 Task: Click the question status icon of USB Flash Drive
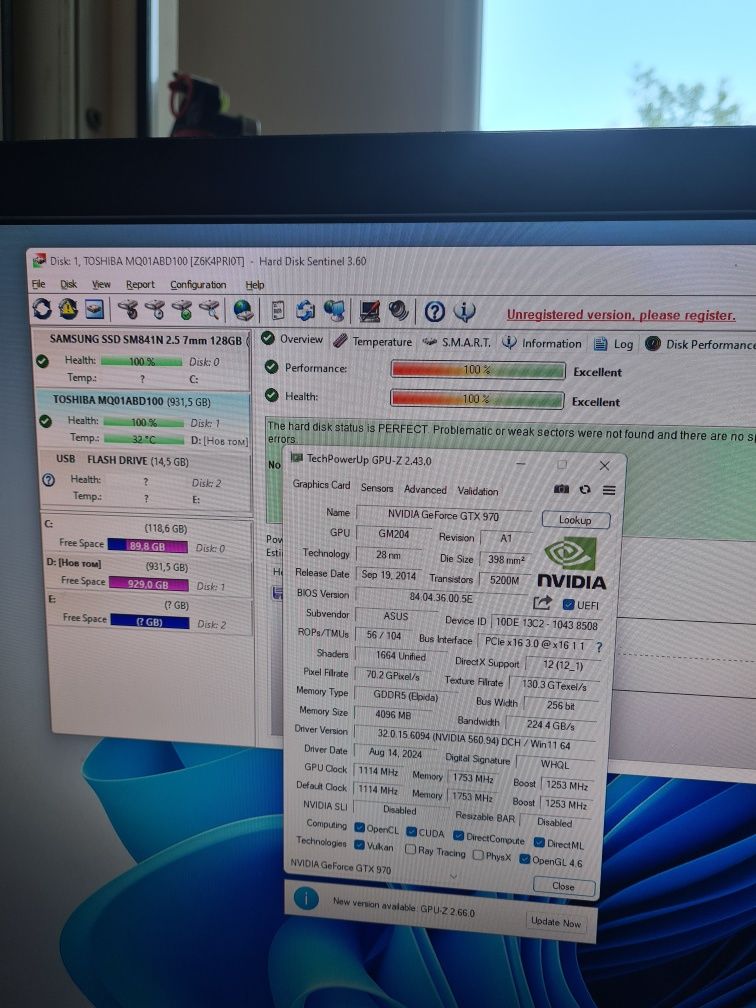48,480
